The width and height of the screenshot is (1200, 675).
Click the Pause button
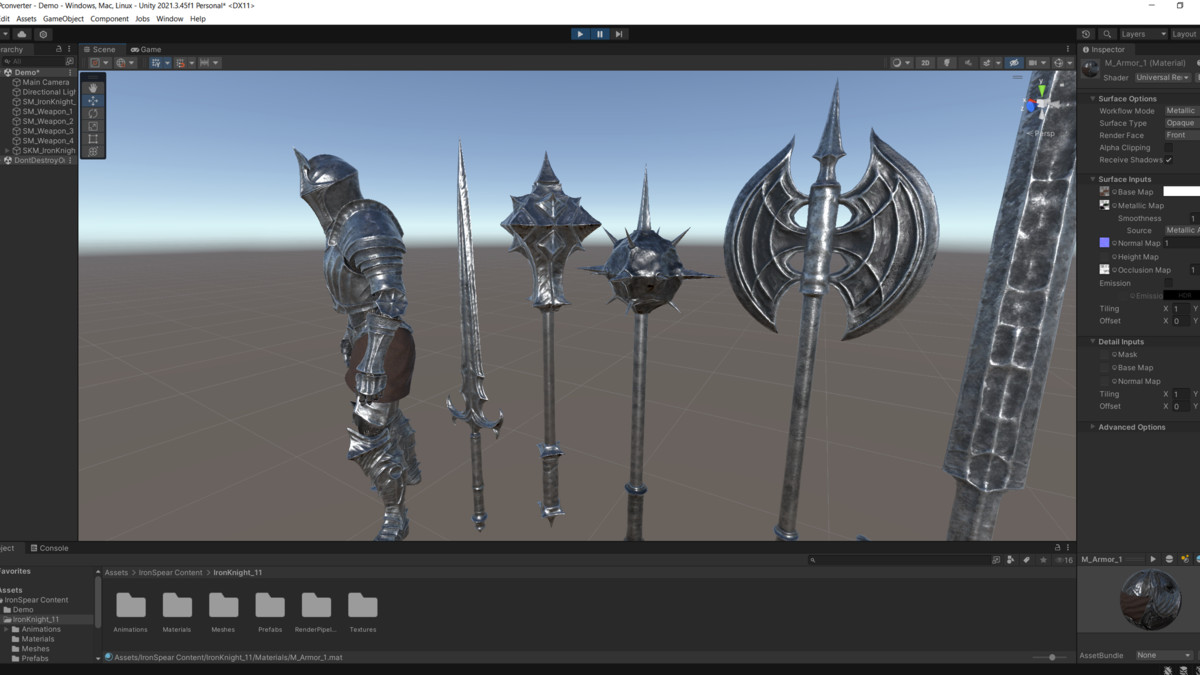point(599,34)
